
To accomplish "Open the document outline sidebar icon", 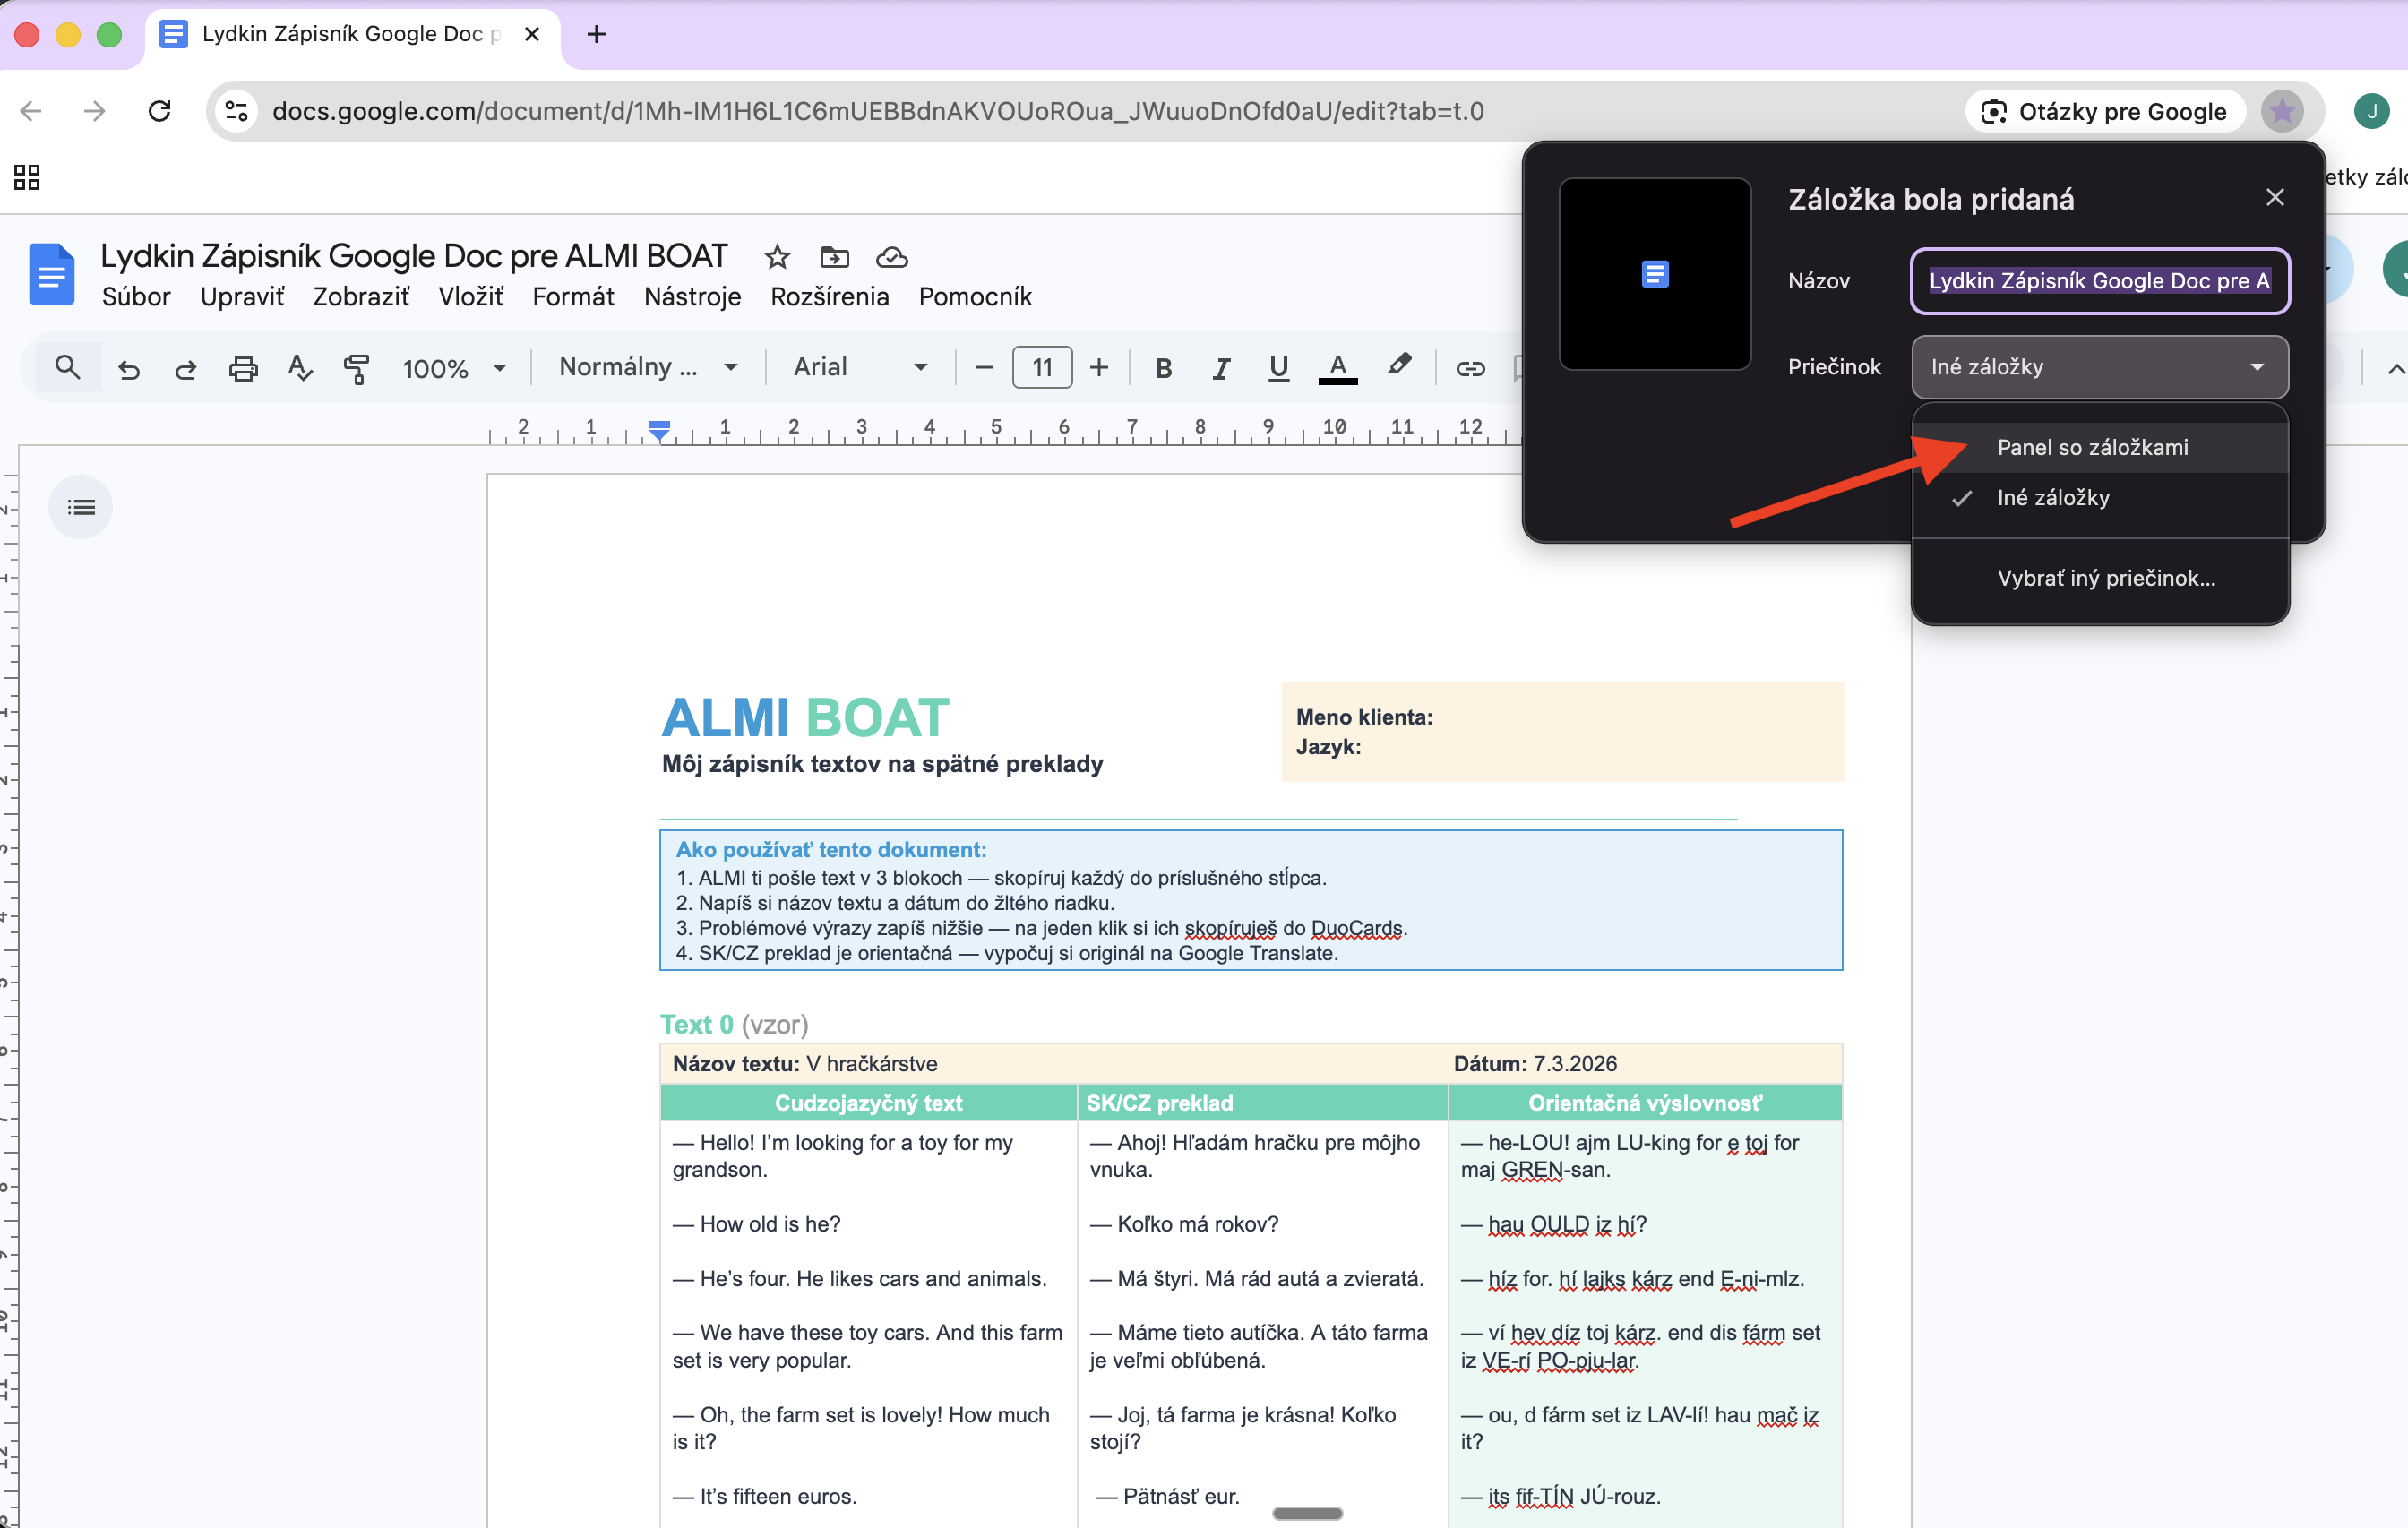I will [81, 507].
